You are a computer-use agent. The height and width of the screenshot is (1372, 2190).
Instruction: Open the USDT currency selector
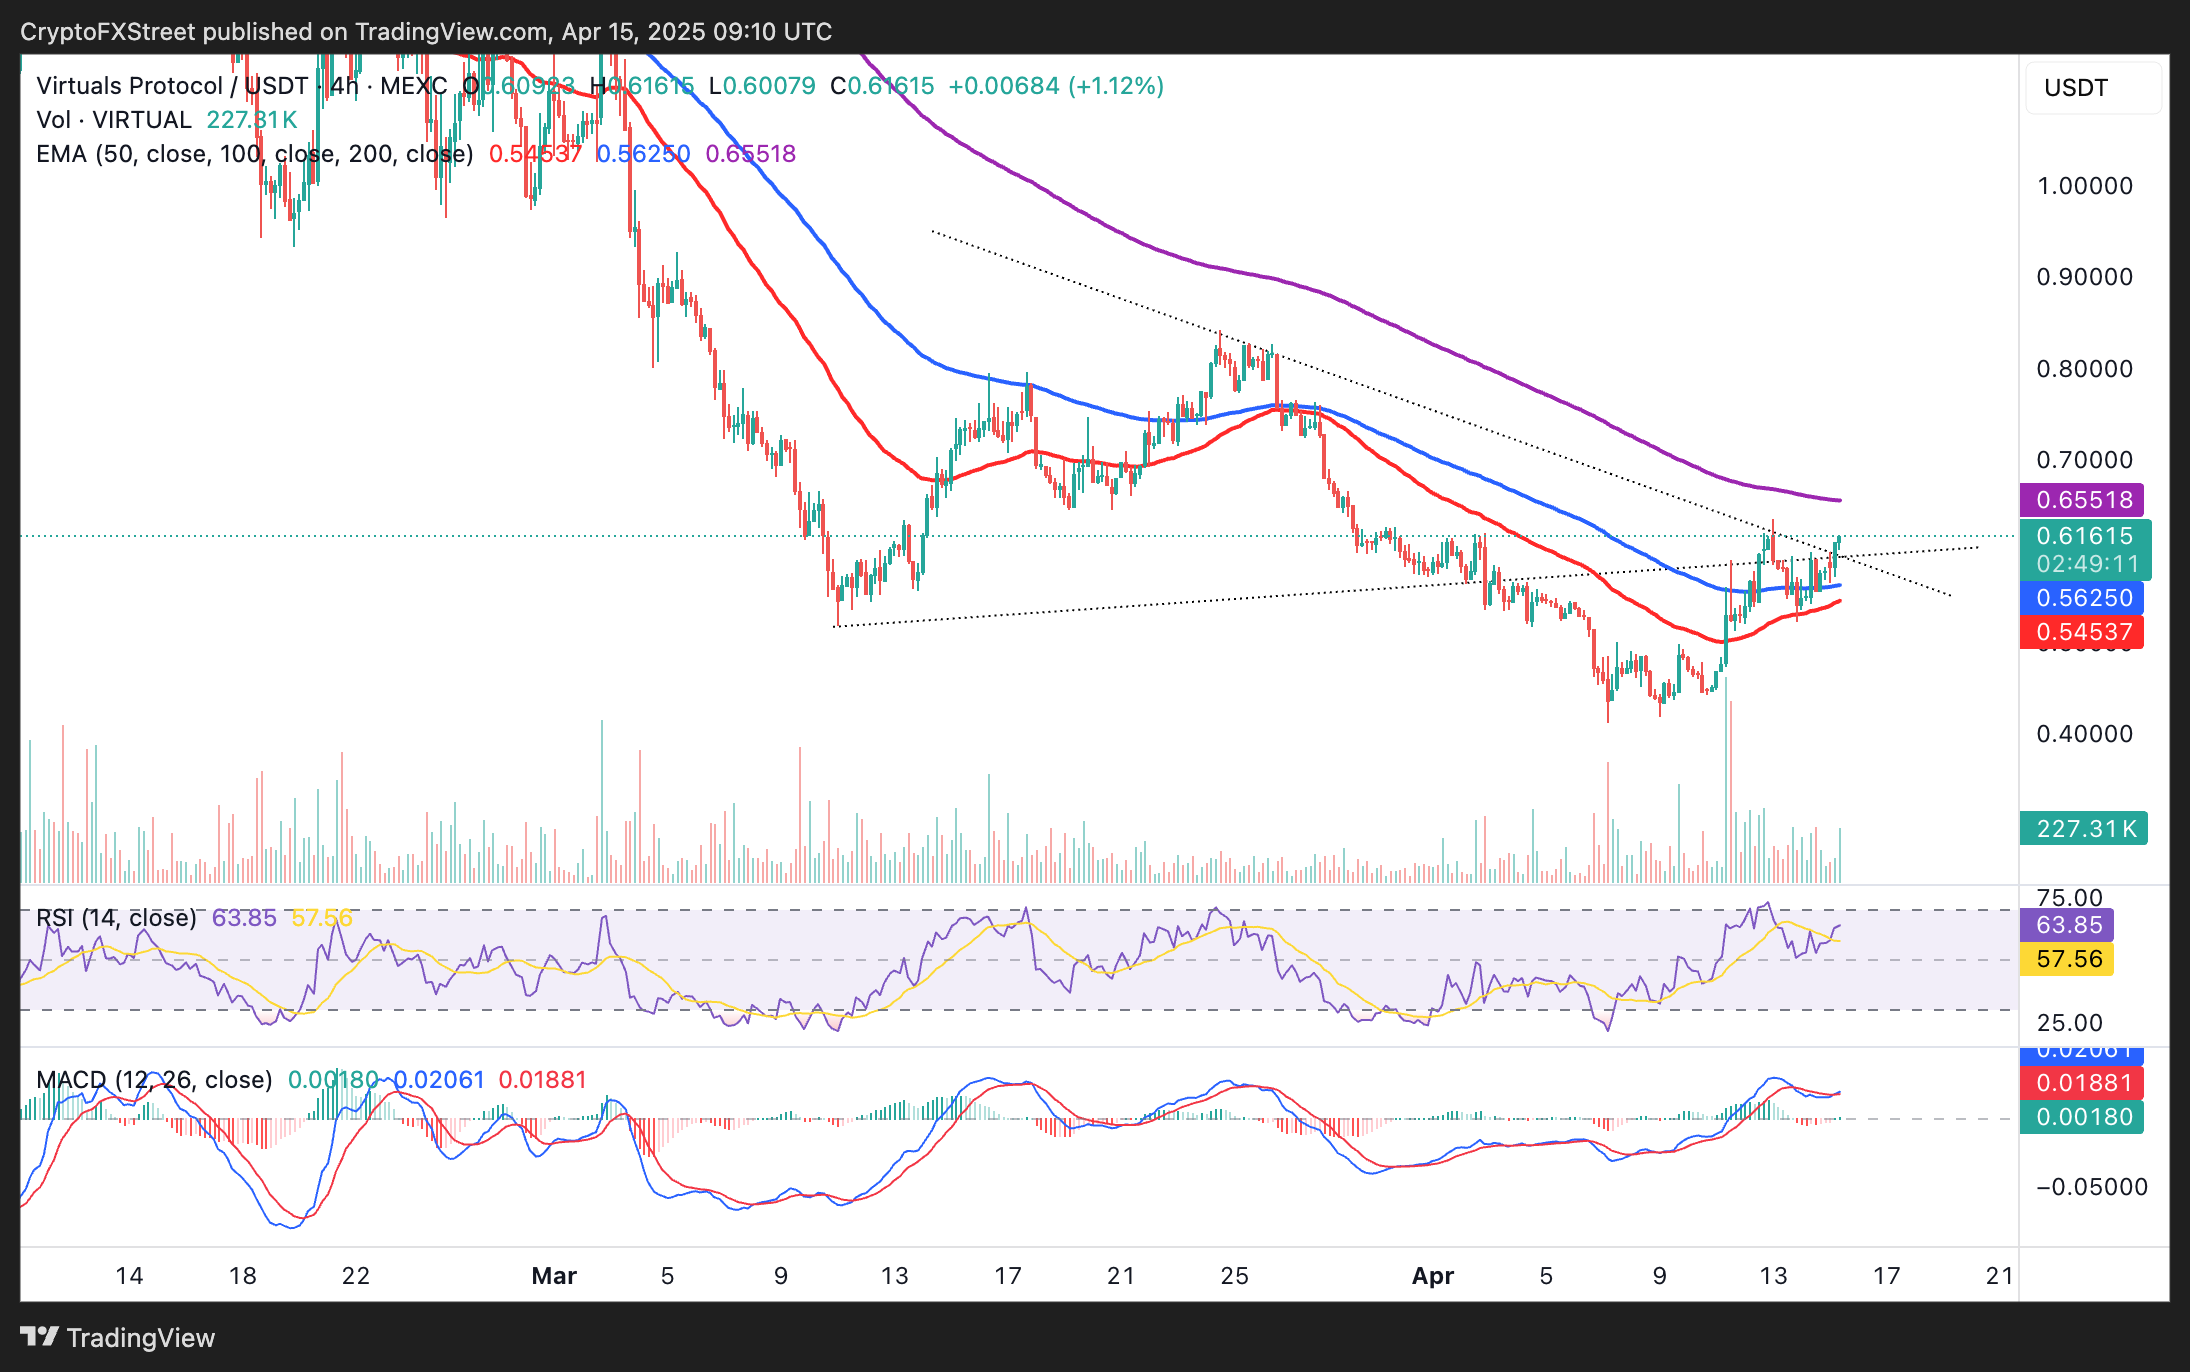coord(2092,88)
